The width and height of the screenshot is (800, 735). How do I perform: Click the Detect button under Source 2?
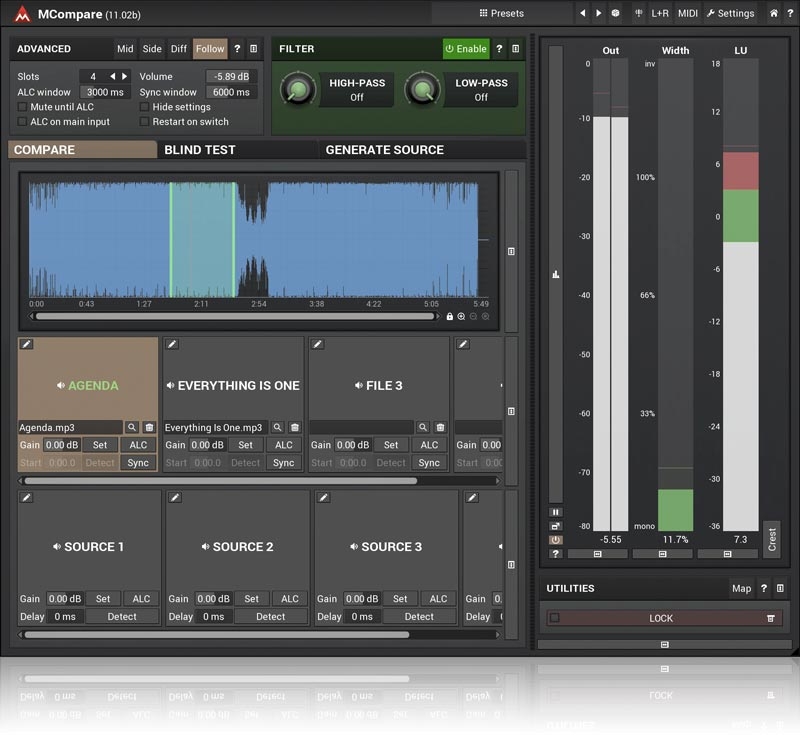(x=270, y=617)
